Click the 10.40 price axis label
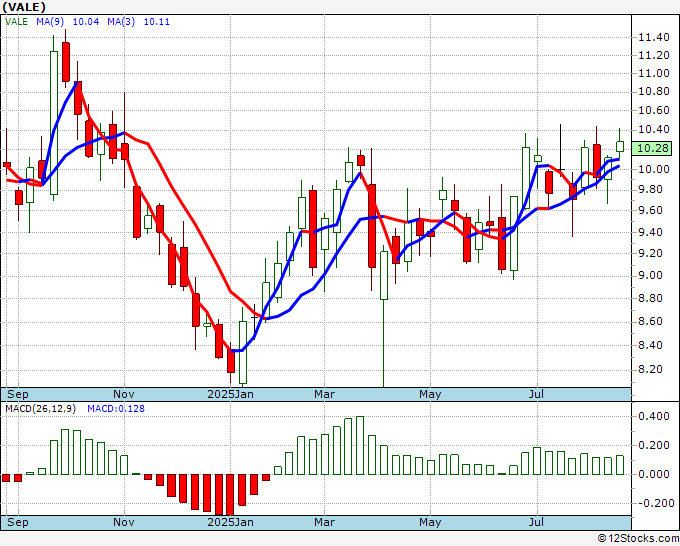The width and height of the screenshot is (680, 546). tap(654, 129)
